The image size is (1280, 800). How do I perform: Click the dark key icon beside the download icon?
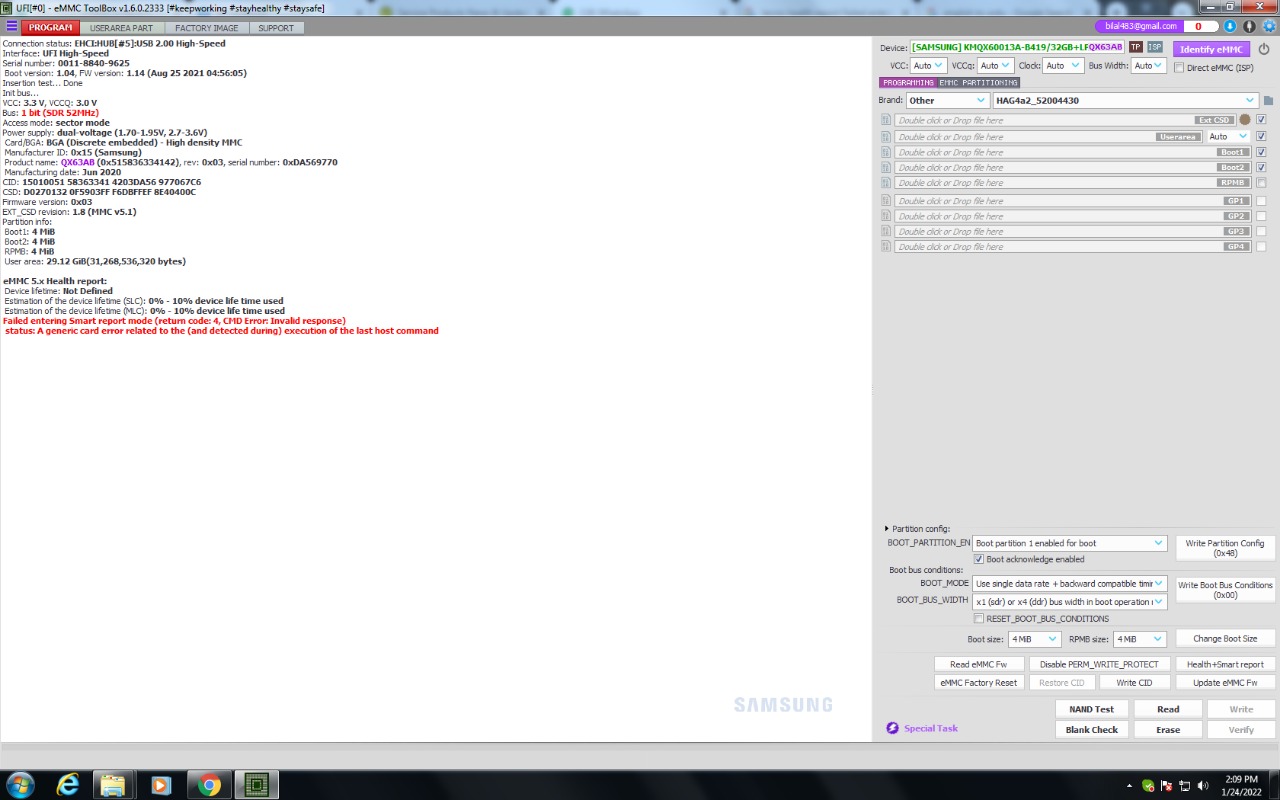click(1249, 26)
